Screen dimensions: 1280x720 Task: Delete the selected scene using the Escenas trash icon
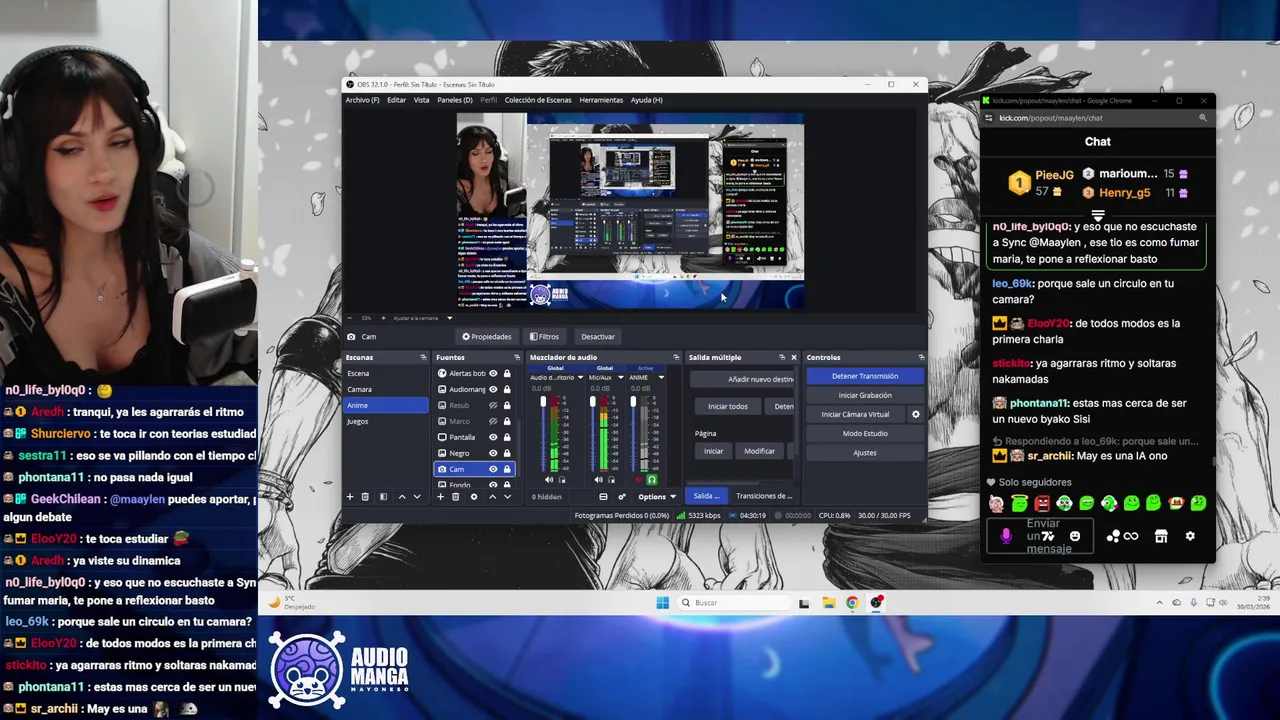tap(365, 497)
